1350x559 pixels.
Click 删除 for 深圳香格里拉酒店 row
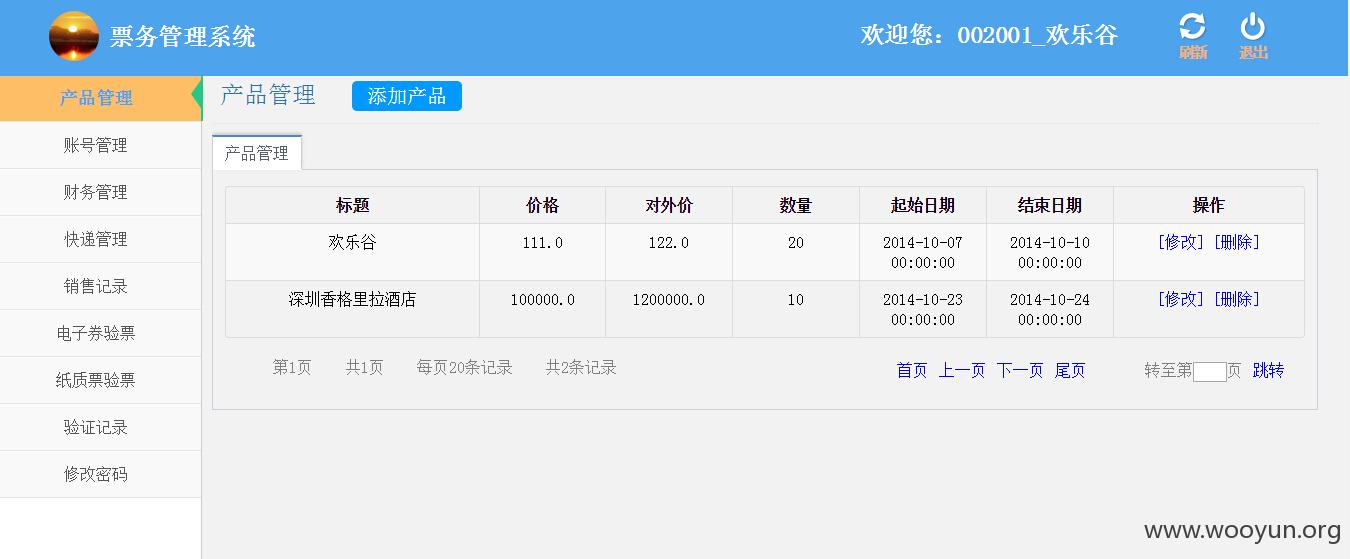click(1237, 299)
